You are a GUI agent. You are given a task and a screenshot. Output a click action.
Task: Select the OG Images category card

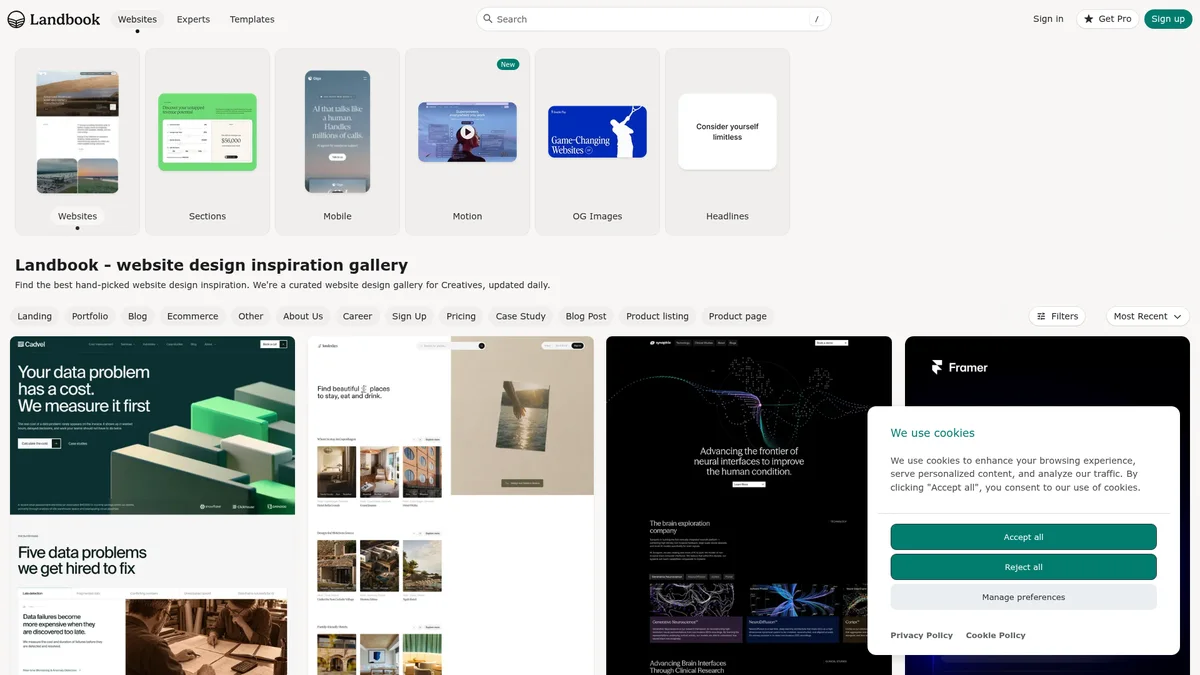pos(597,142)
